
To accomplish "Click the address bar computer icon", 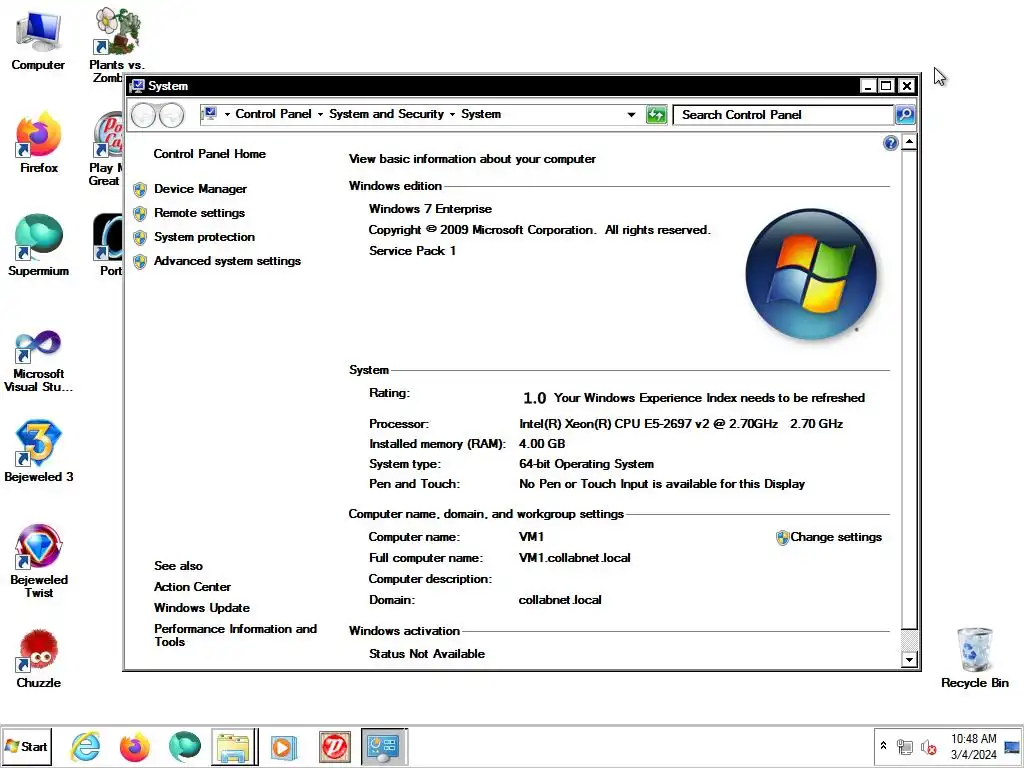I will click(x=210, y=114).
